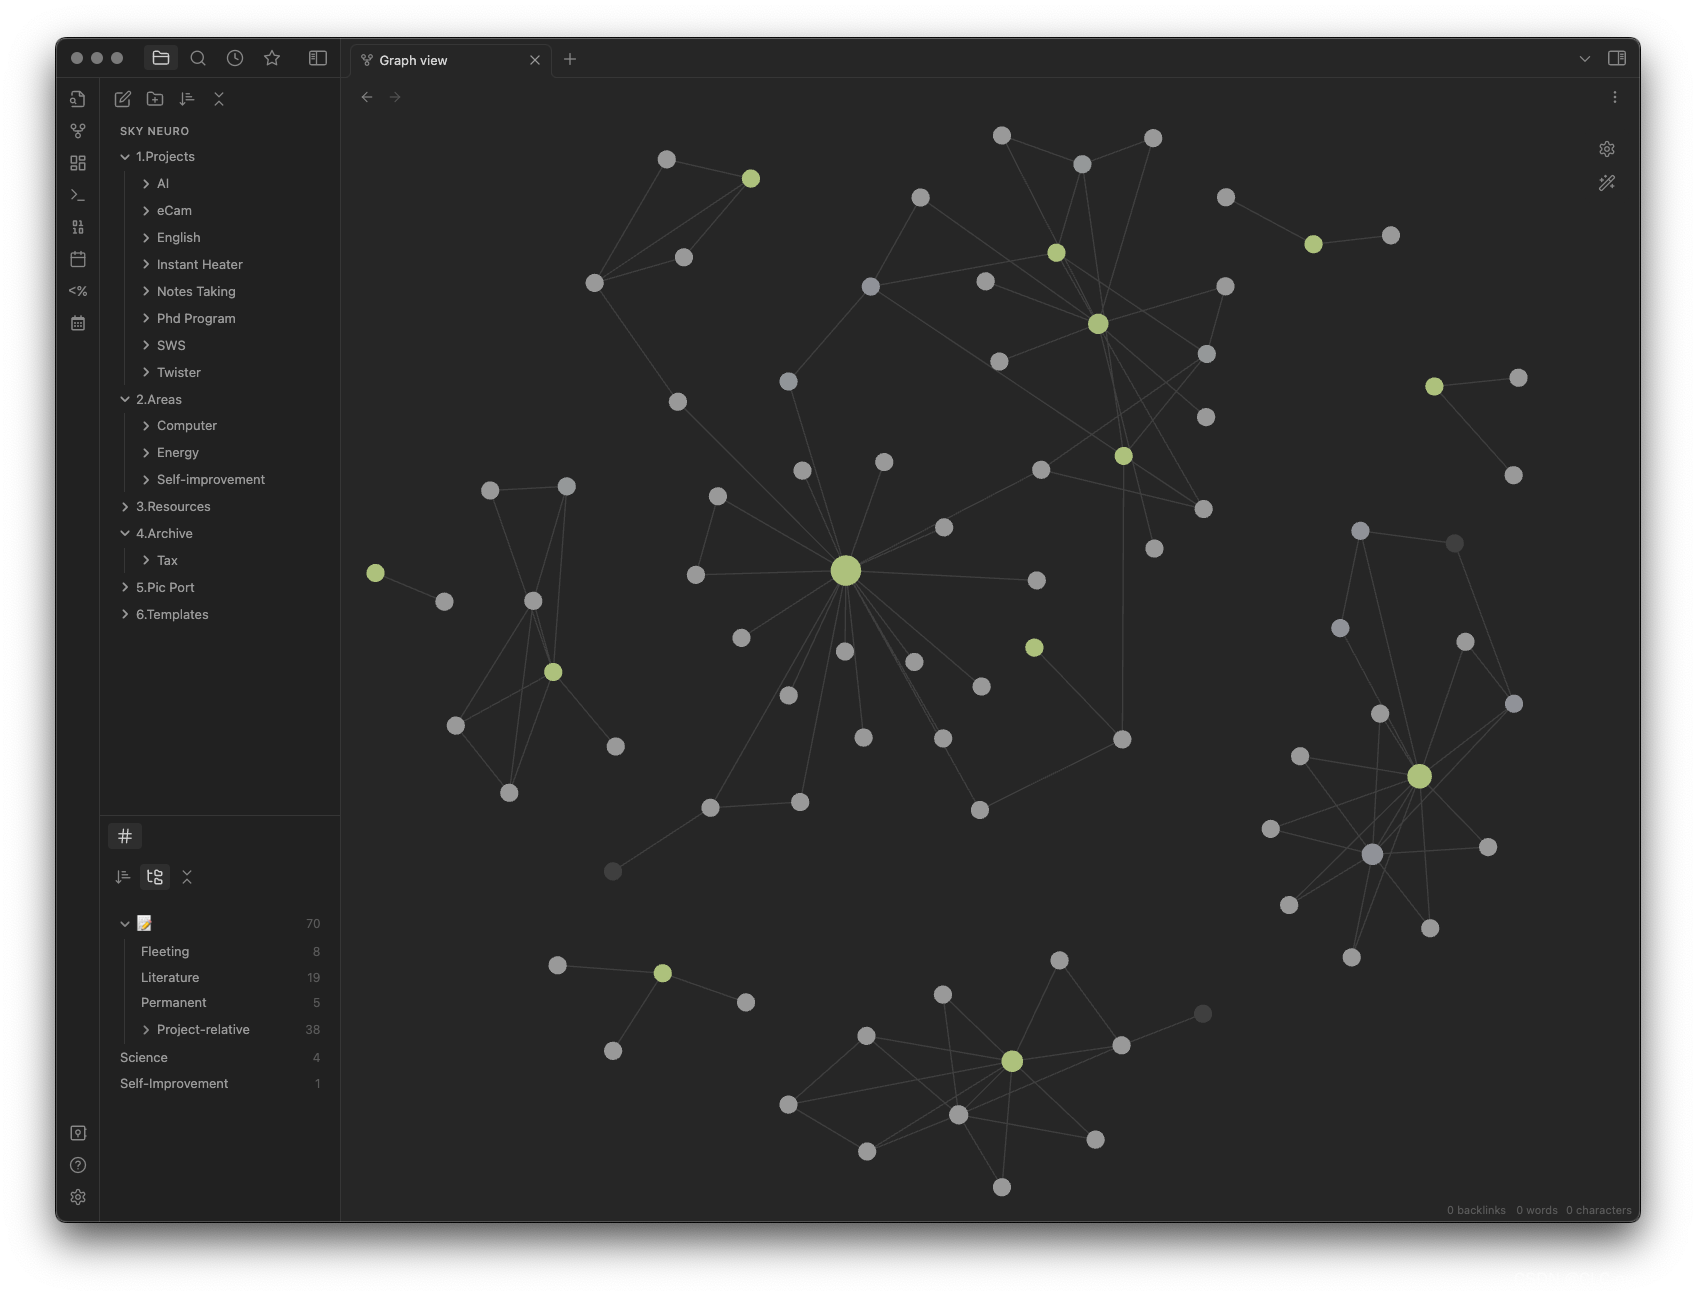
Task: Collapse all tags
Action: tap(187, 877)
